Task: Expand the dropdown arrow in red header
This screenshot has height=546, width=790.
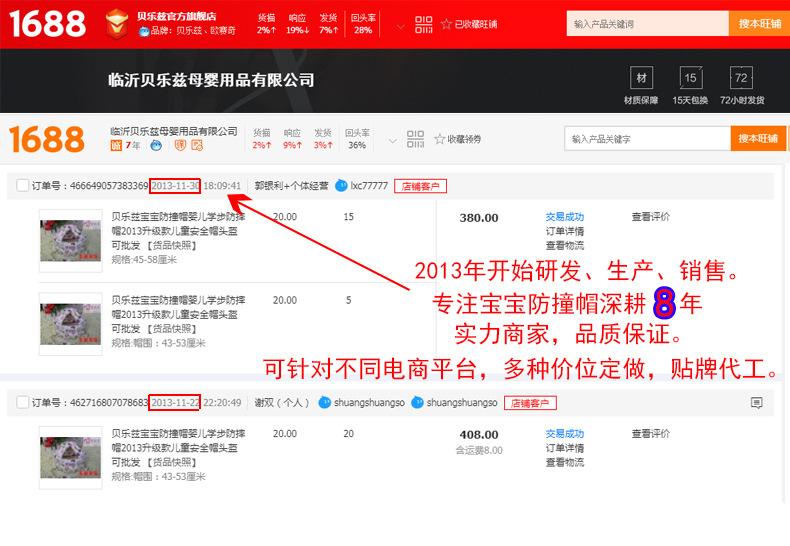Action: click(400, 25)
